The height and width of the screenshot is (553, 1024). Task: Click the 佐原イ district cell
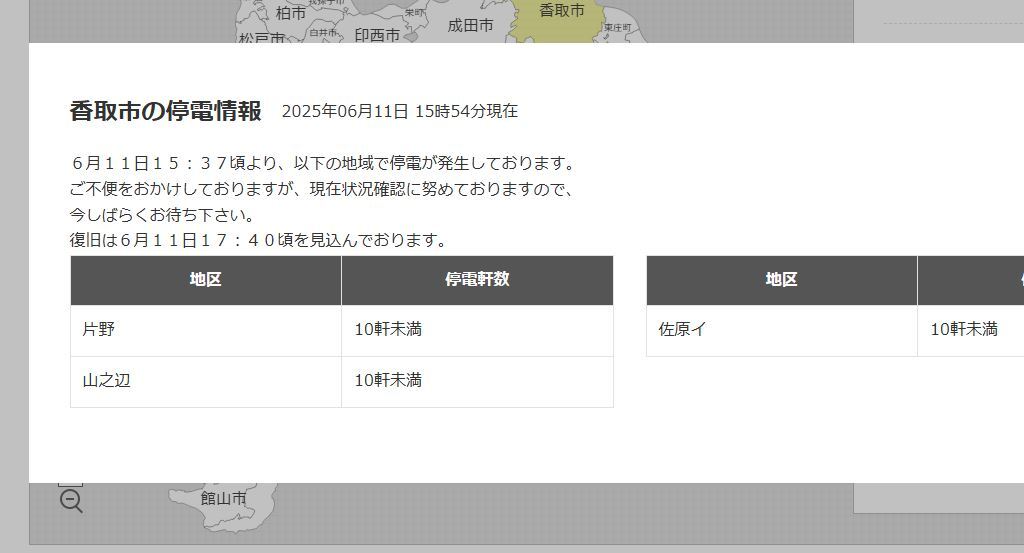(782, 330)
